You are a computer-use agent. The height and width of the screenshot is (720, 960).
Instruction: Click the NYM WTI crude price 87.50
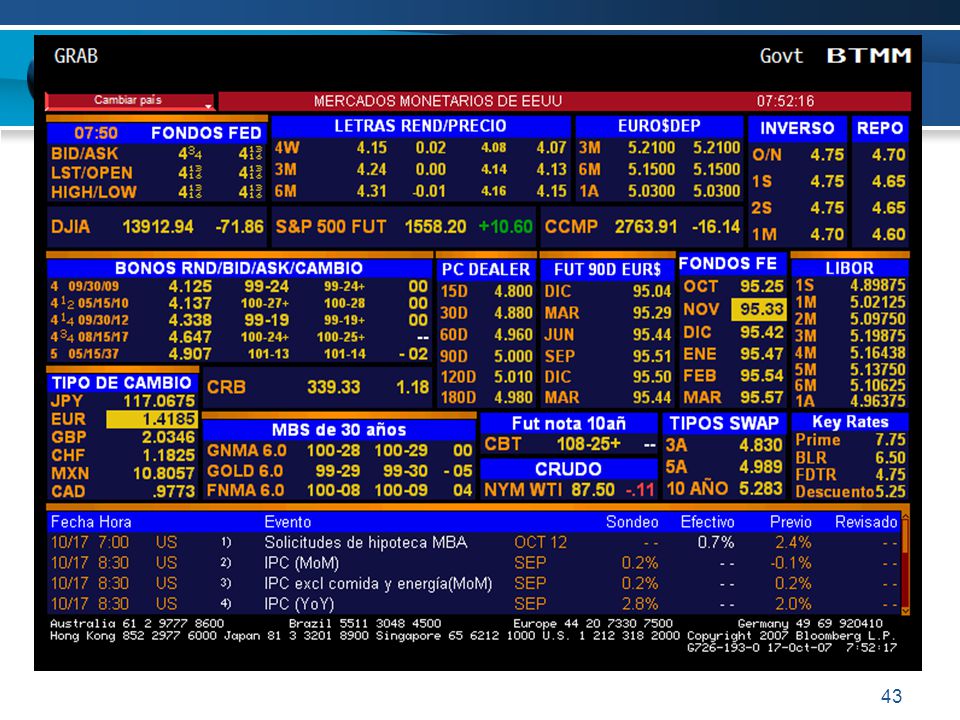click(593, 490)
